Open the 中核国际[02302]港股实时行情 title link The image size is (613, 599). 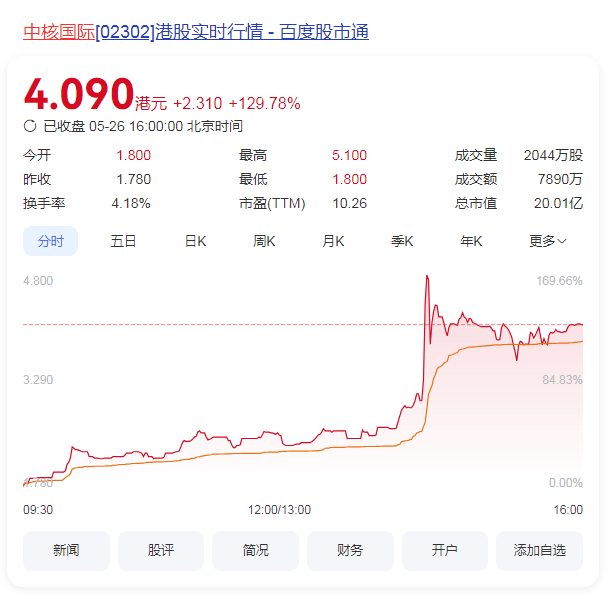196,32
